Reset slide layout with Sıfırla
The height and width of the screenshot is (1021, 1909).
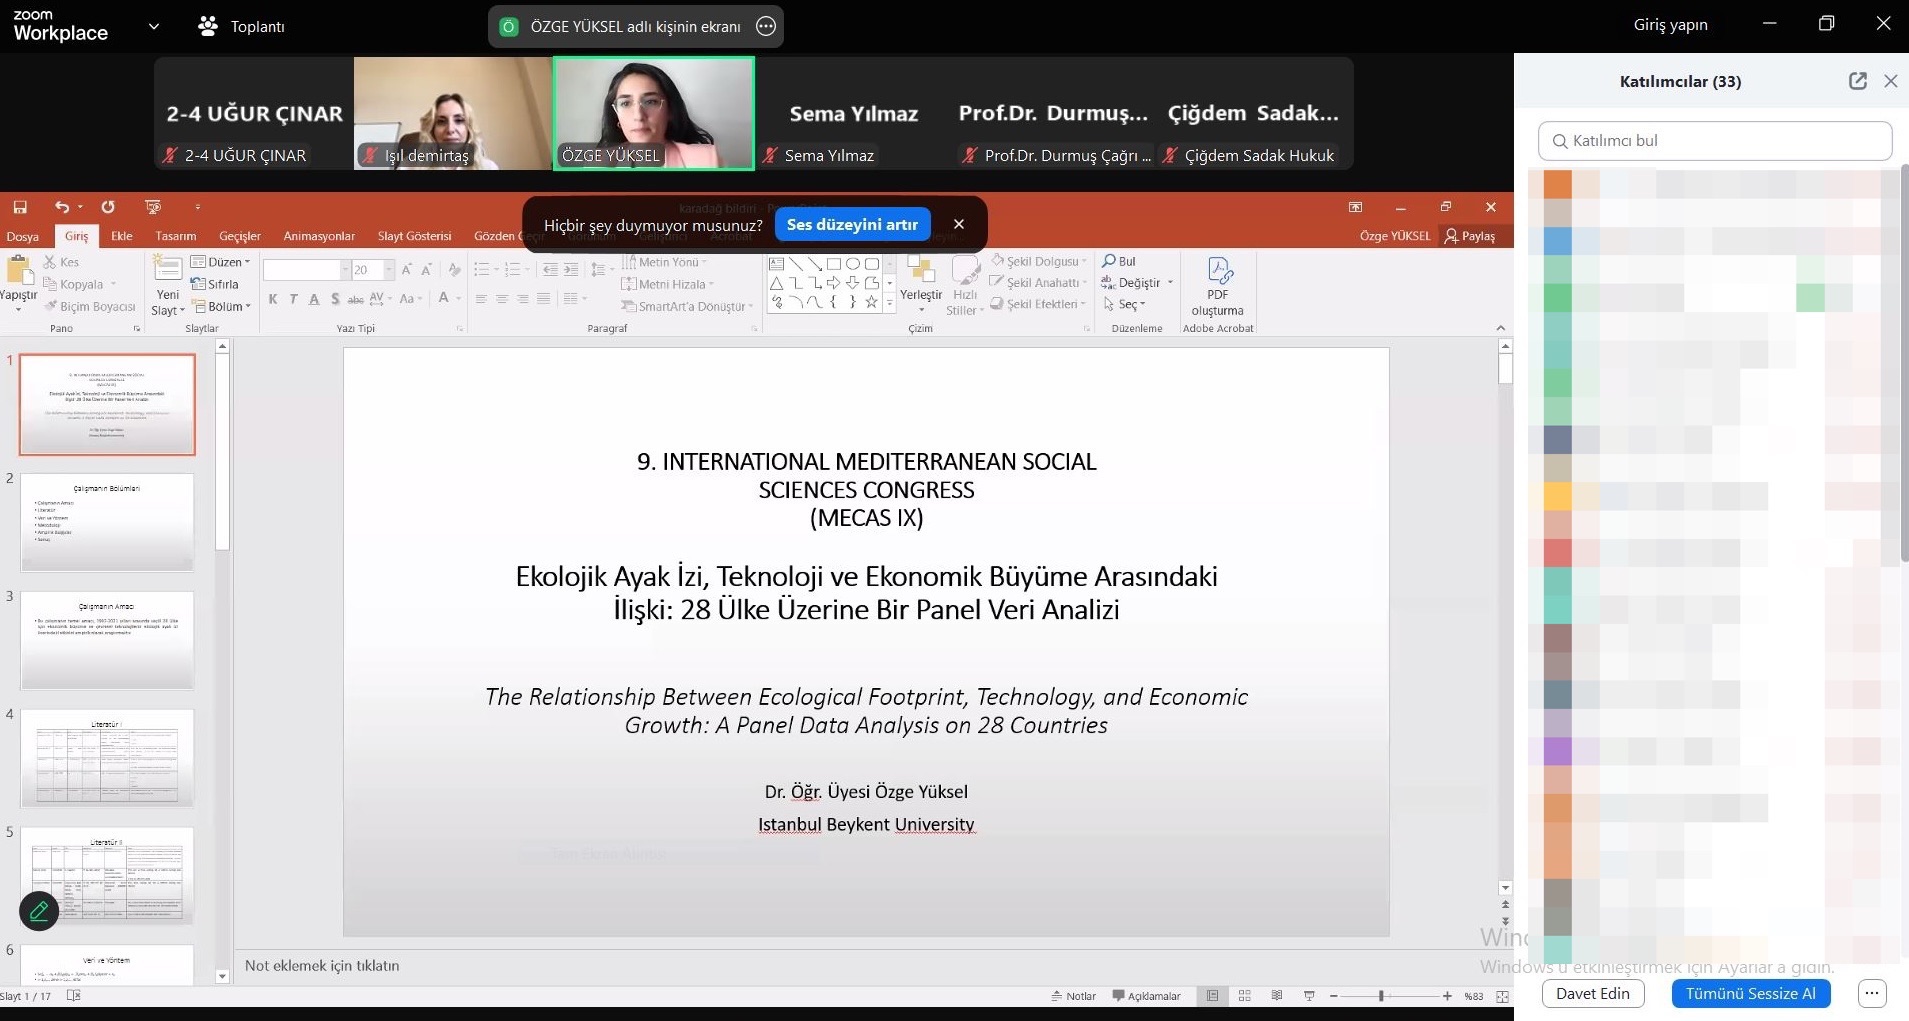click(215, 284)
